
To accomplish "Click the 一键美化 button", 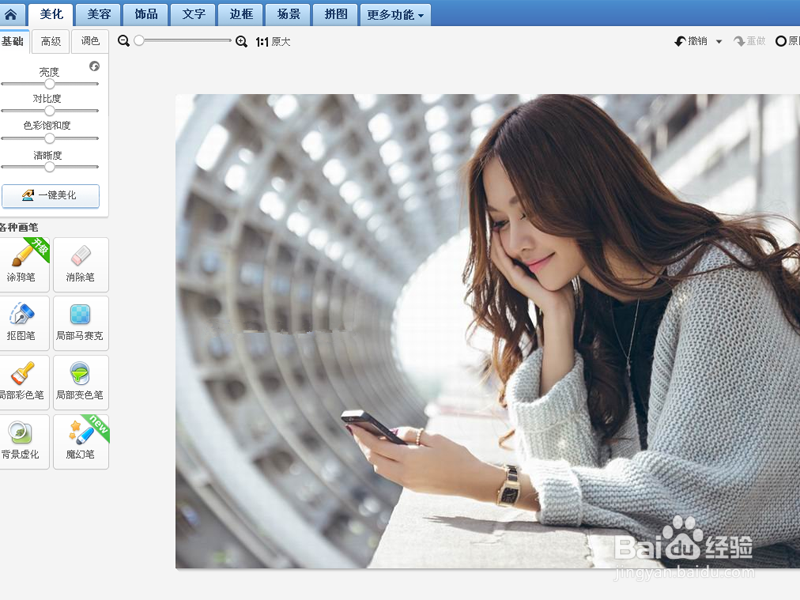I will [51, 195].
